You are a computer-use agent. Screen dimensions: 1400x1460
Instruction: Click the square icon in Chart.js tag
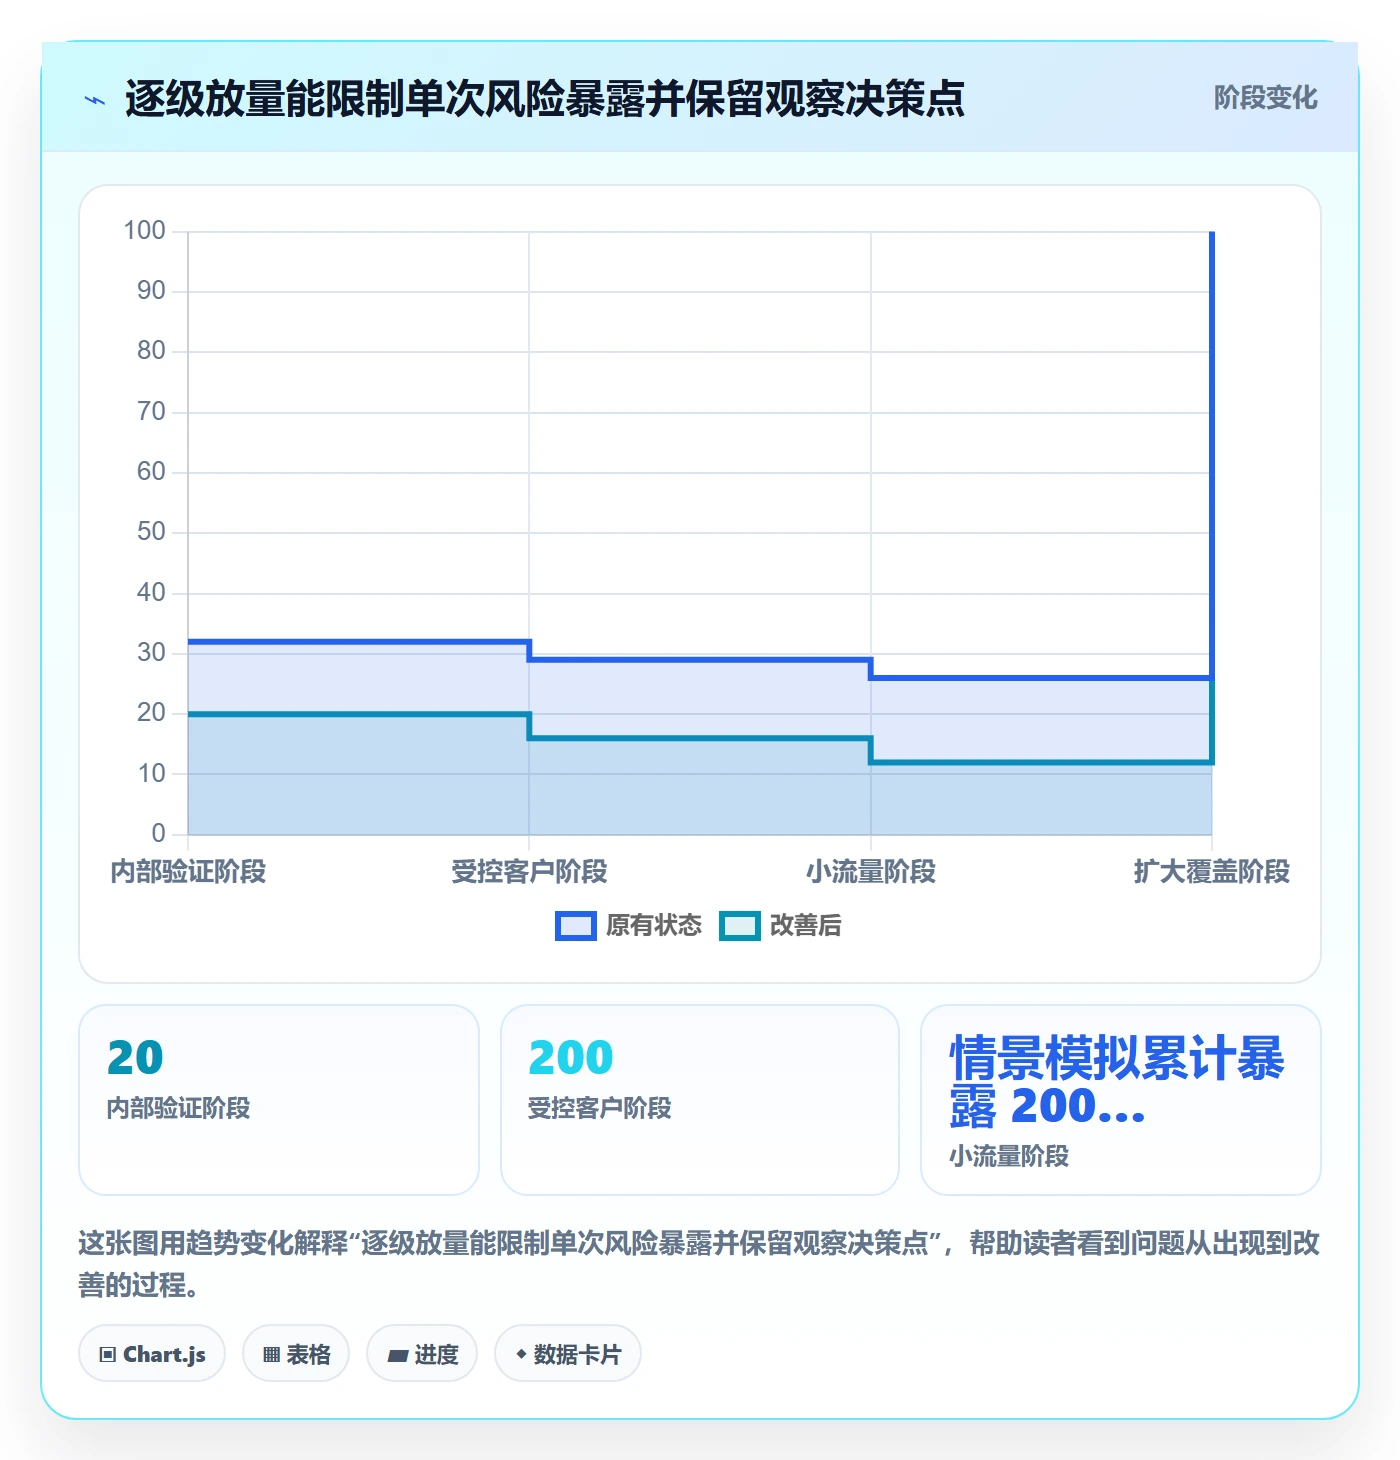pyautogui.click(x=108, y=1355)
